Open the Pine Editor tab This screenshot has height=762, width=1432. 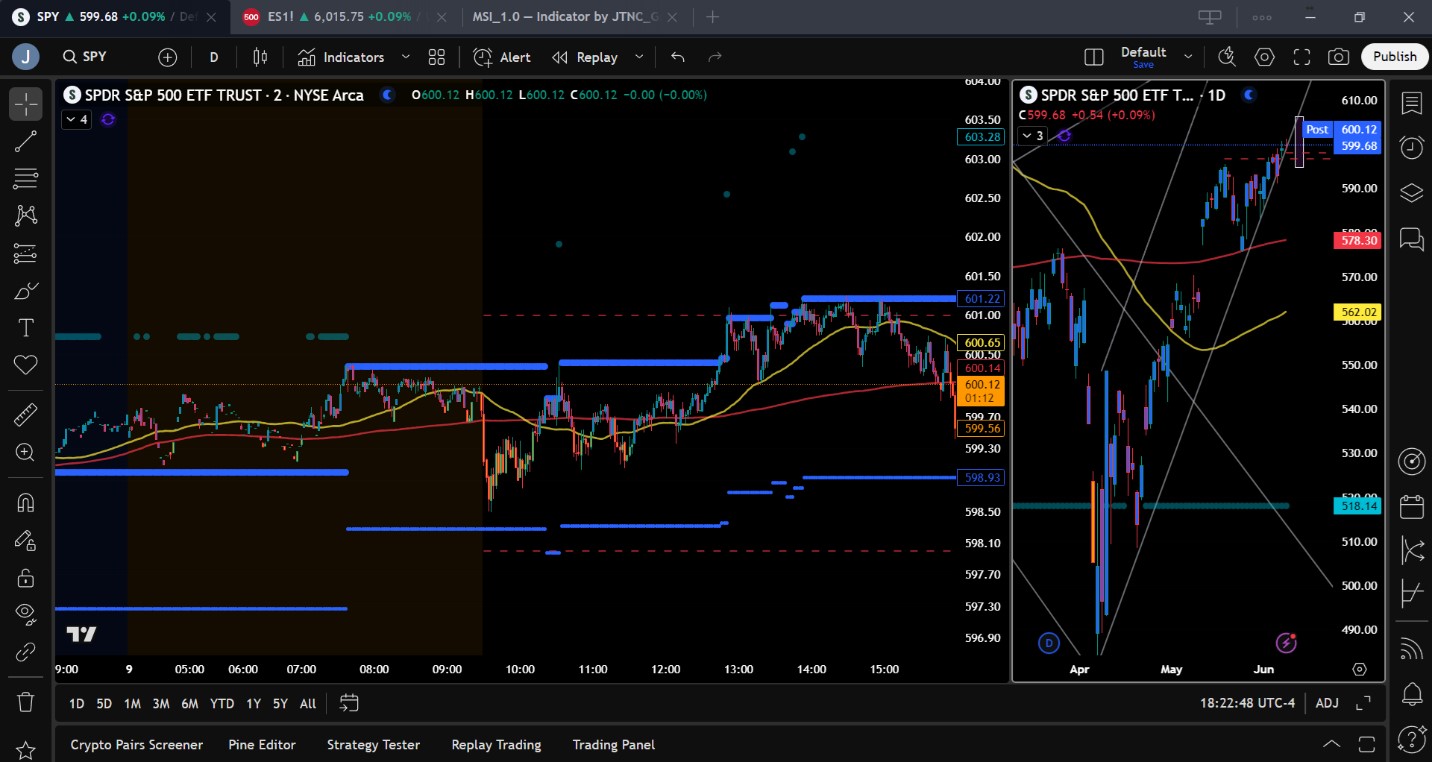pos(262,745)
